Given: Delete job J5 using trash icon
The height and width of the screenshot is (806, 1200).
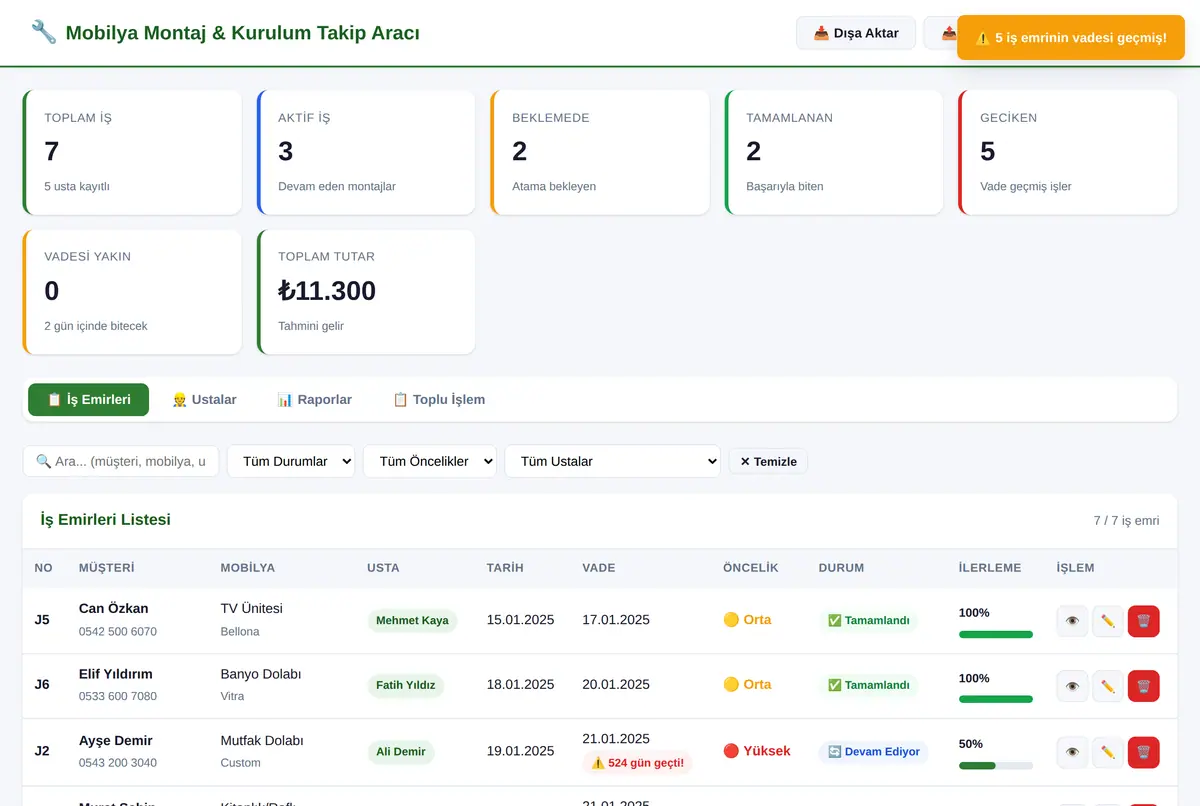Looking at the screenshot, I should pos(1144,621).
